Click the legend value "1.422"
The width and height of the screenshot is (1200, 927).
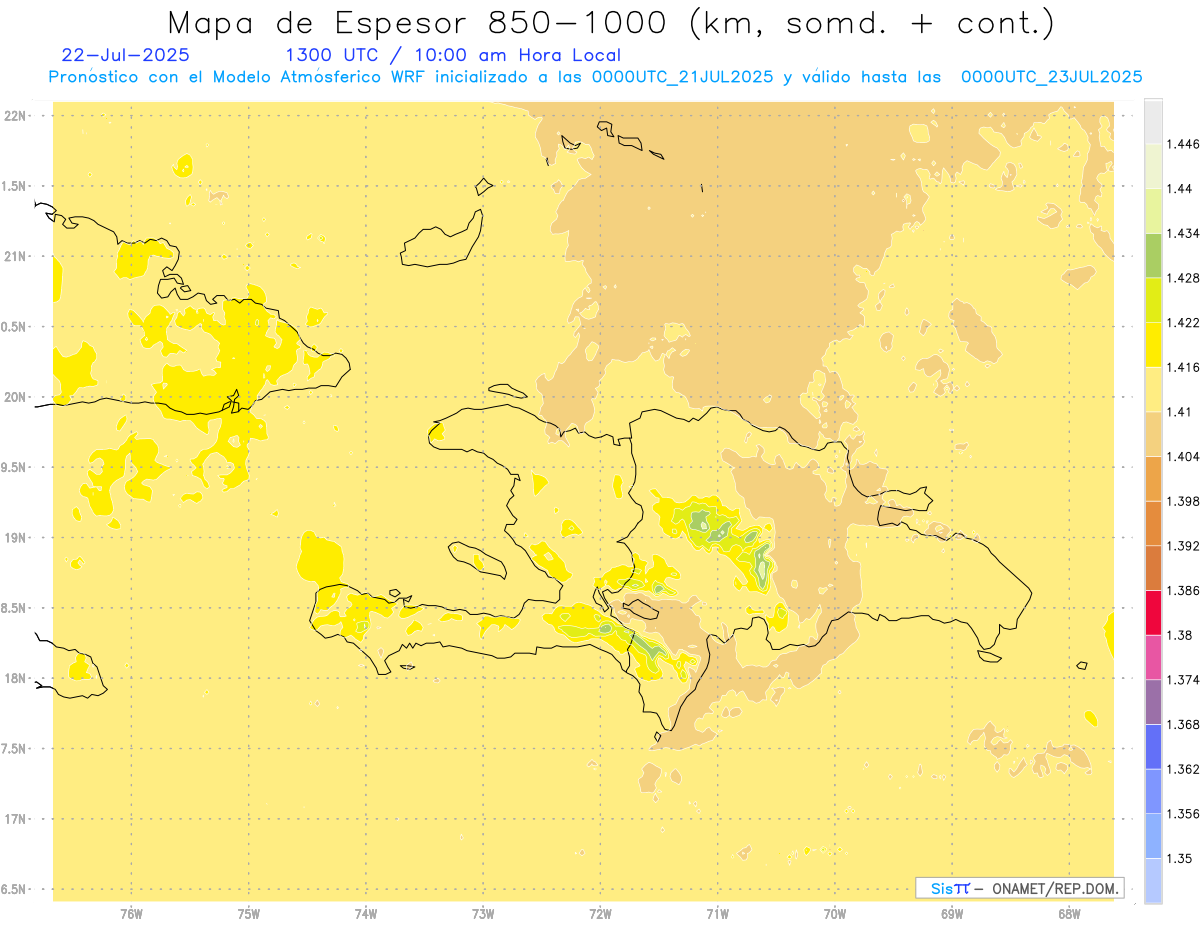pos(1183,323)
